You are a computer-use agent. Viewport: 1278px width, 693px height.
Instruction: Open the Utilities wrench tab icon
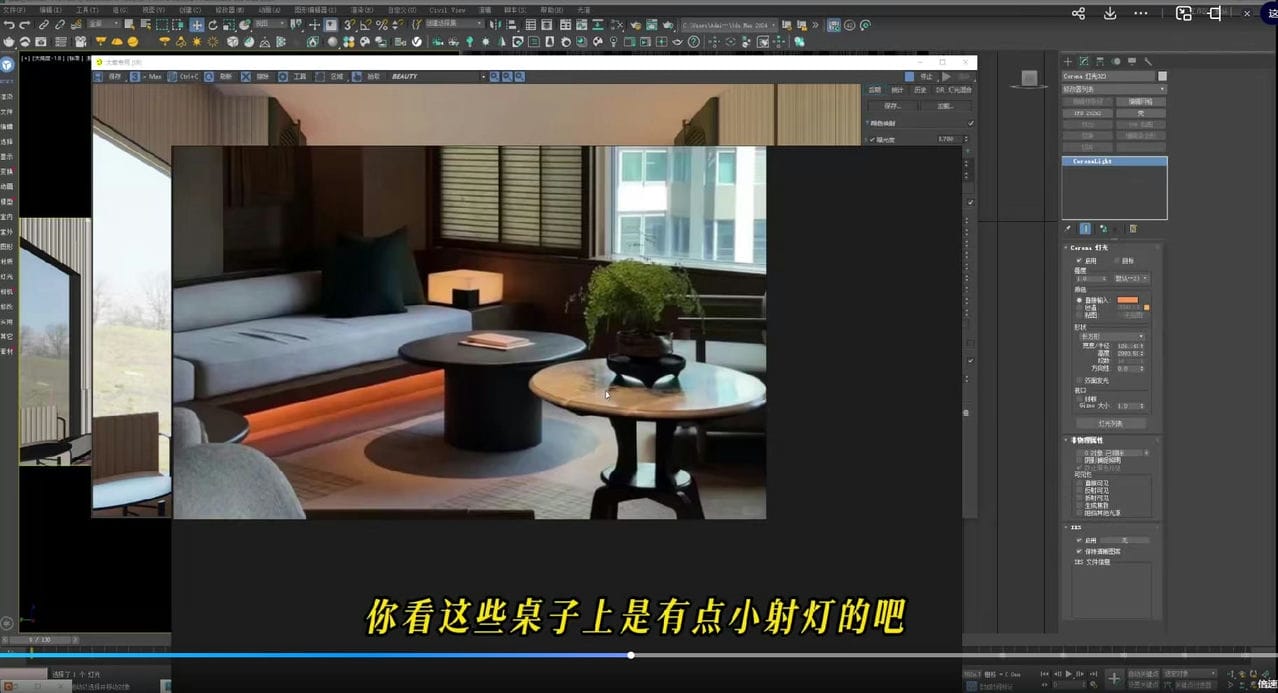pyautogui.click(x=1148, y=62)
